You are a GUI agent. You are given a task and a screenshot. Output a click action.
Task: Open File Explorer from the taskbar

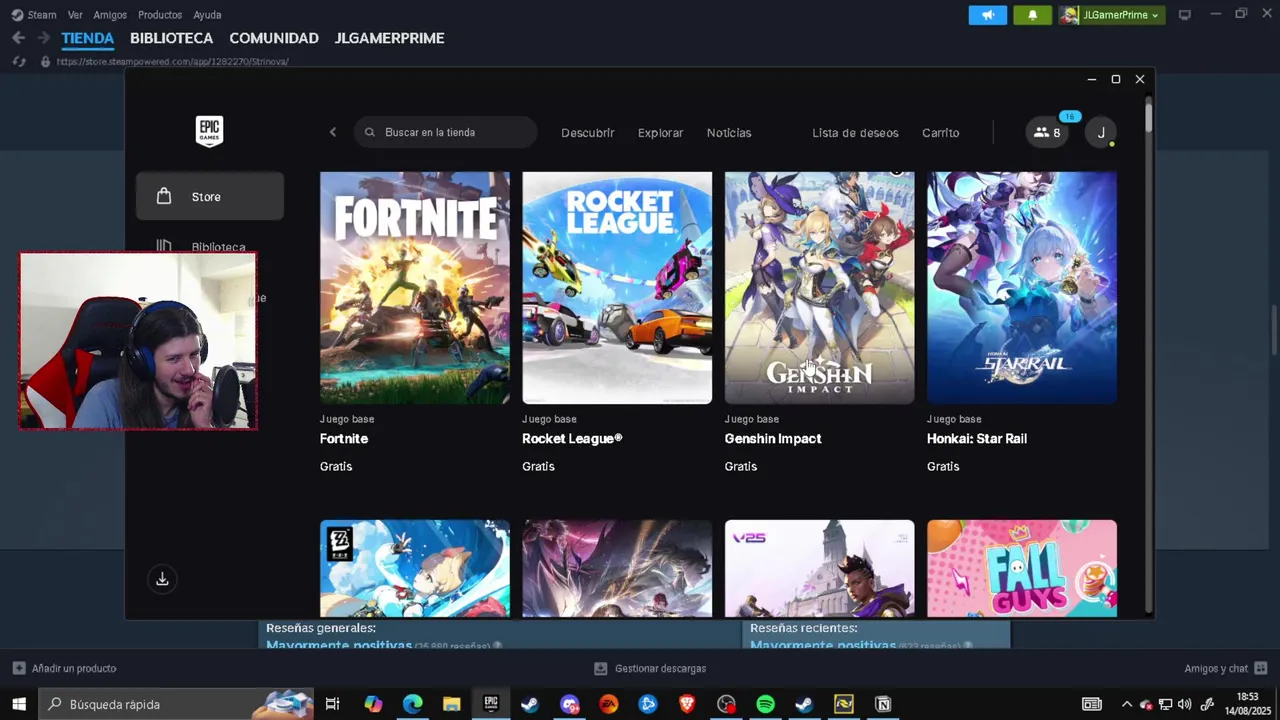(452, 704)
